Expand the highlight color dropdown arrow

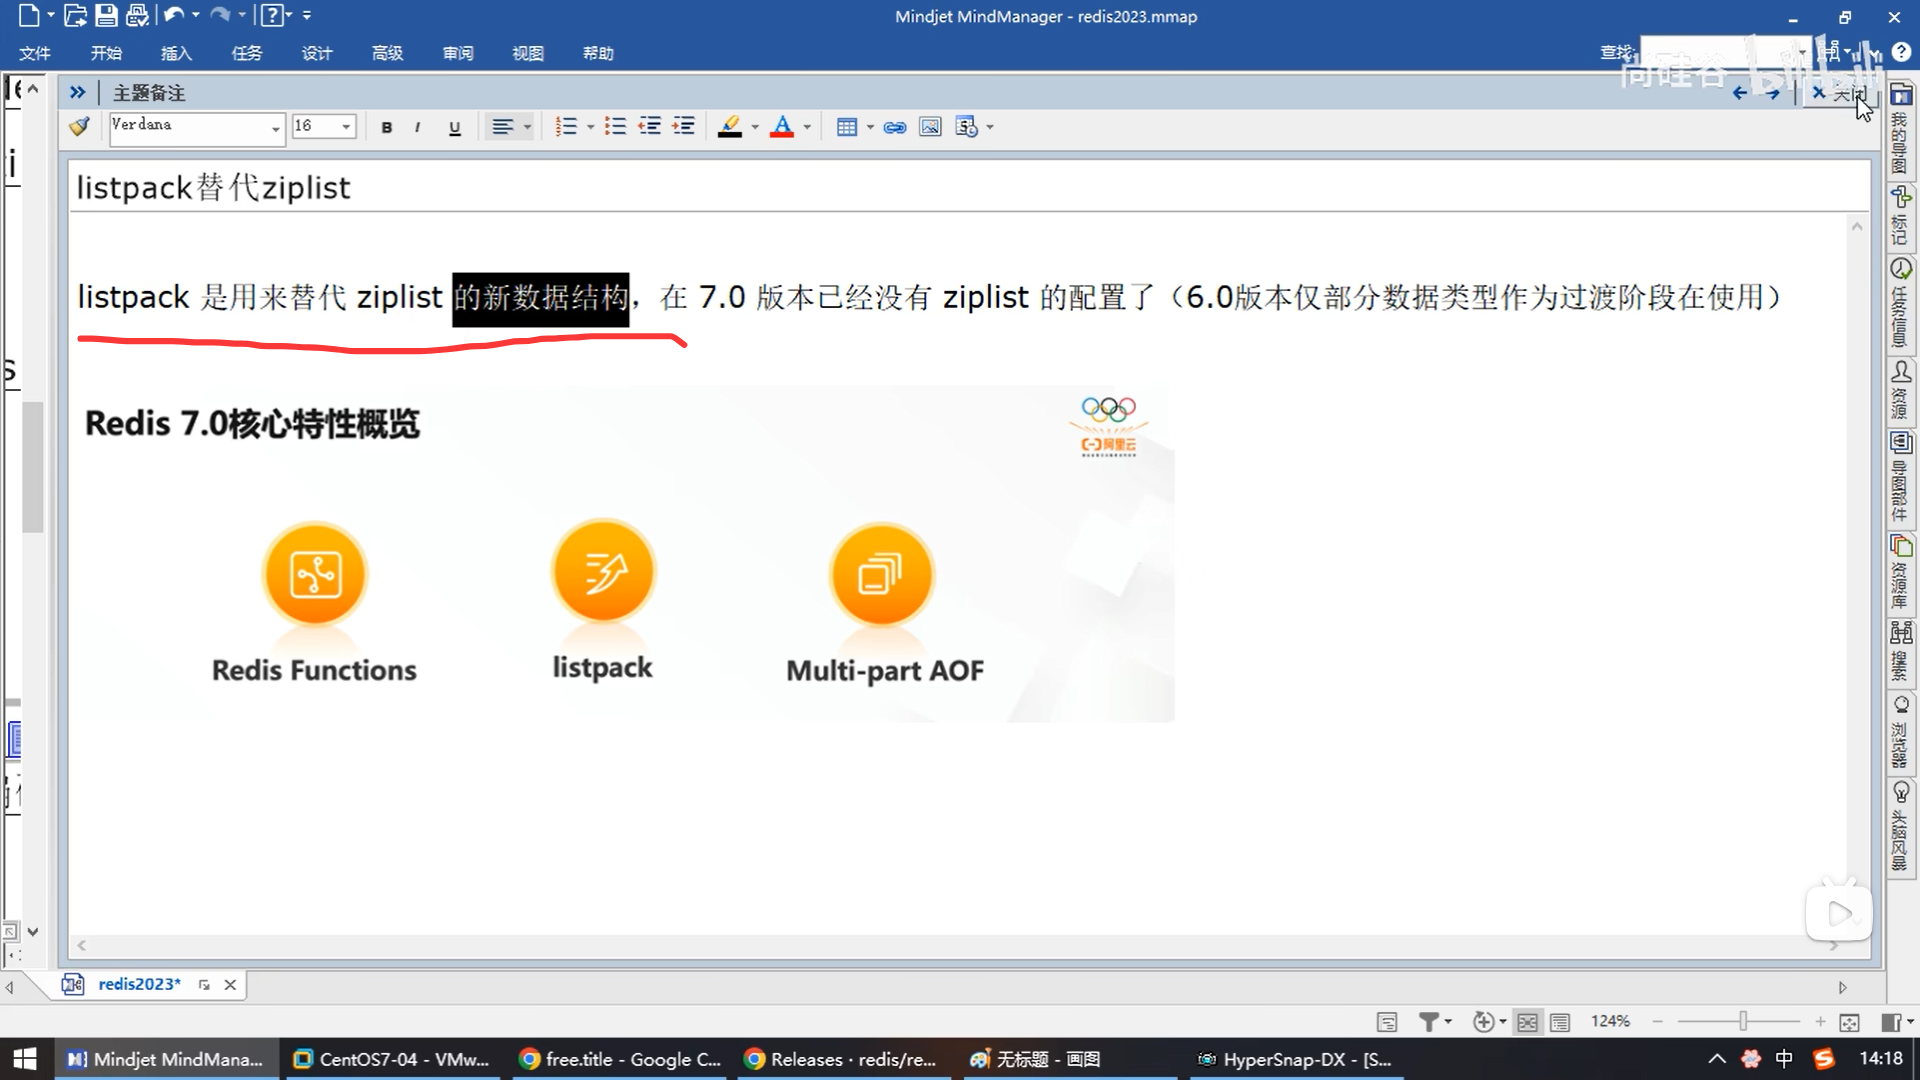pyautogui.click(x=755, y=127)
